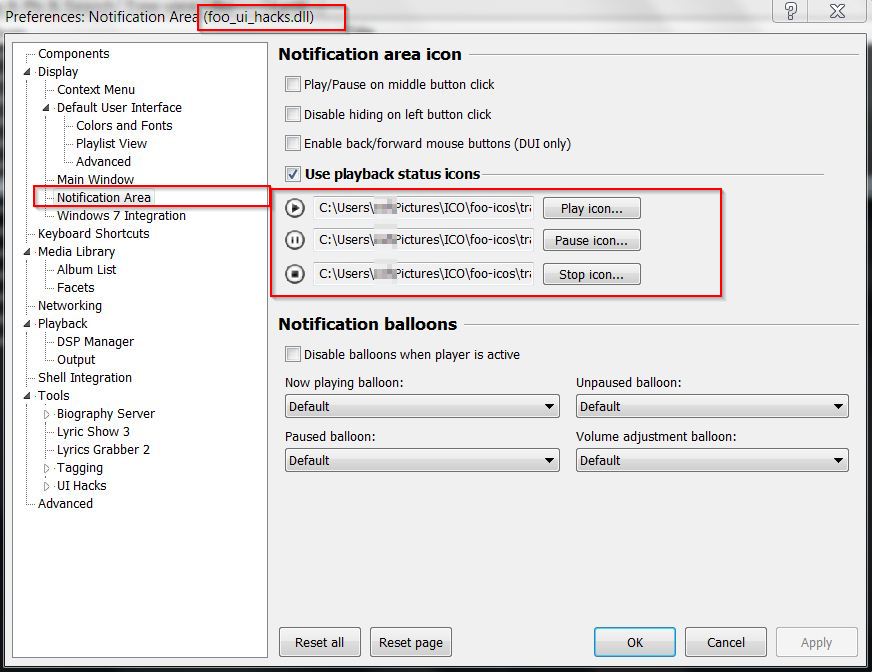Collapse the Display tree node
The width and height of the screenshot is (872, 672).
pyautogui.click(x=27, y=72)
